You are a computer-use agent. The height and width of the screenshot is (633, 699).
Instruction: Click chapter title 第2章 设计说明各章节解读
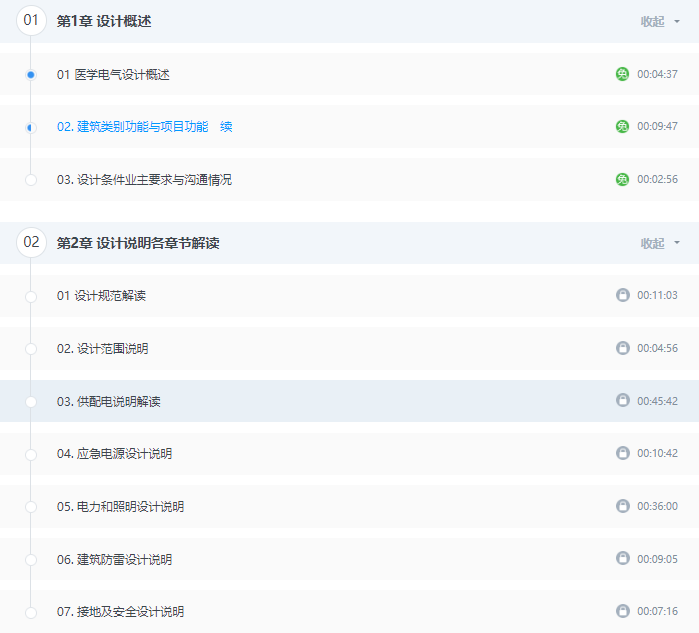point(138,243)
